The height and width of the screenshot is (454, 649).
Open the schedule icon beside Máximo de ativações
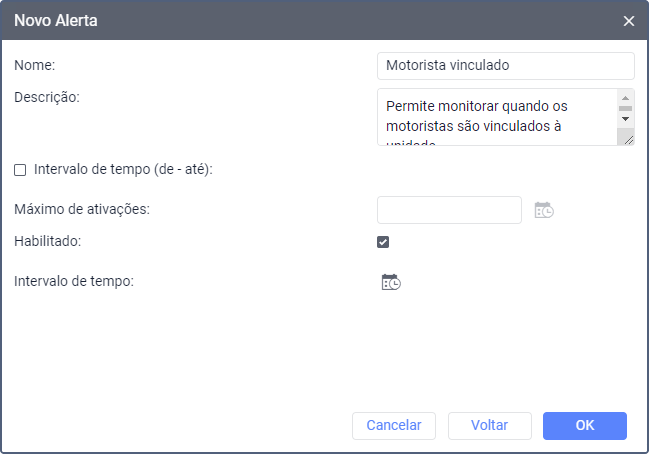tap(544, 210)
